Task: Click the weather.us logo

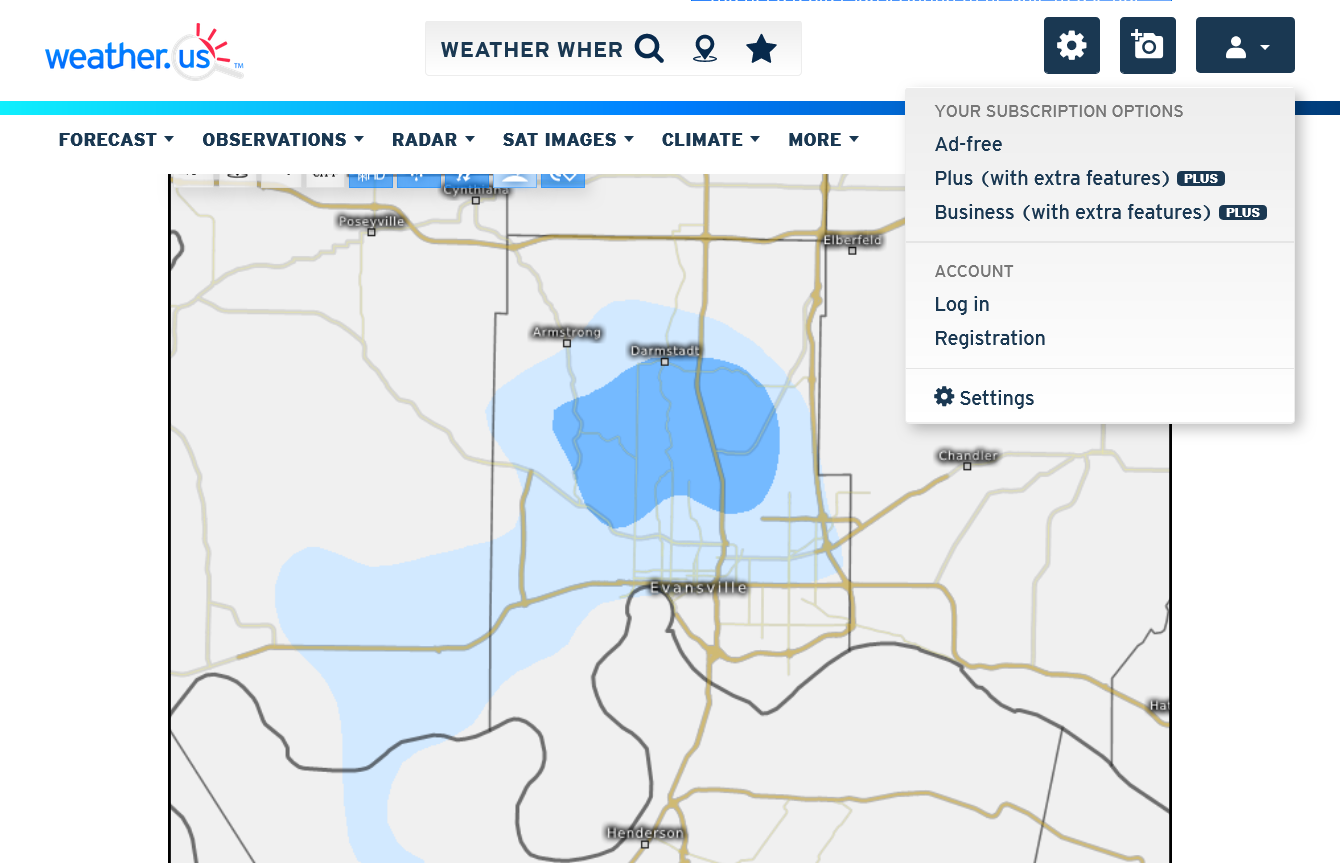Action: (144, 51)
